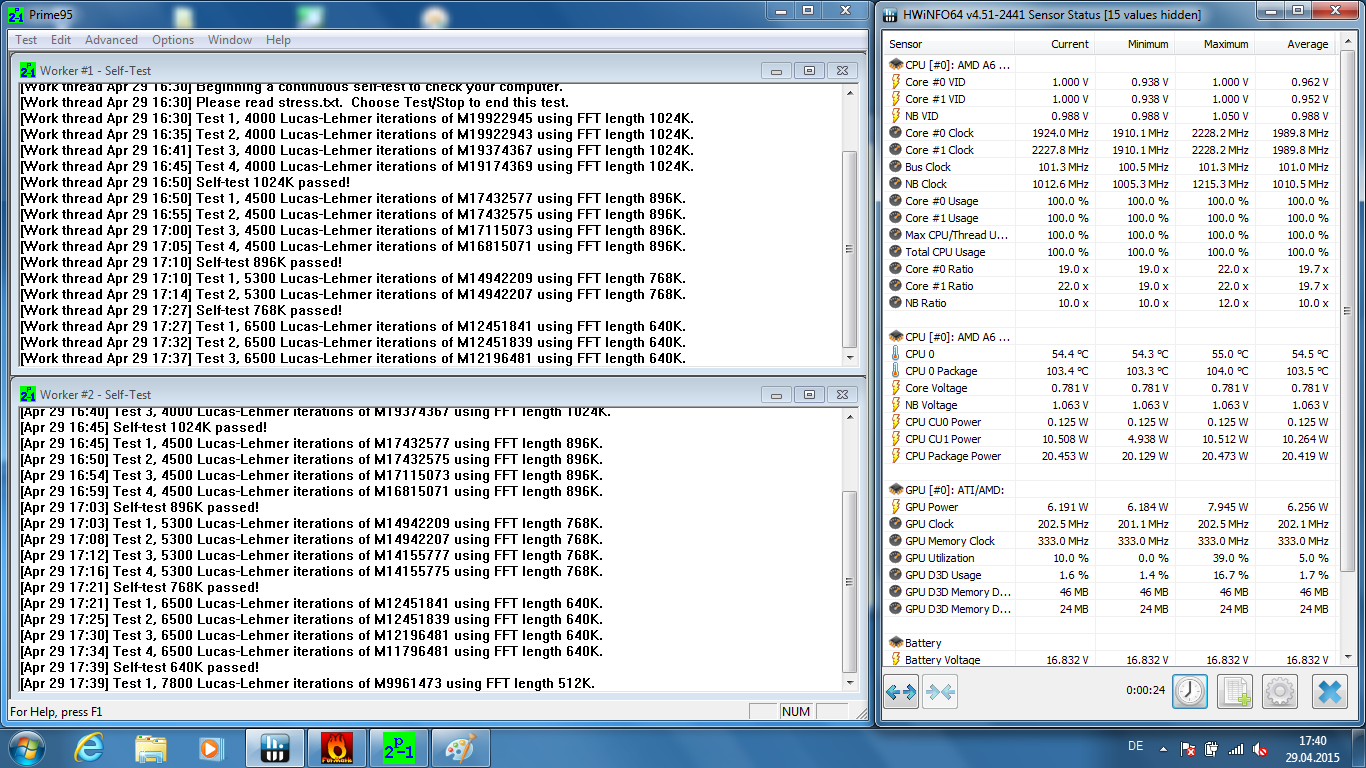Minimize the Worker #2 Self-Test child window
Image resolution: width=1366 pixels, height=768 pixels.
tap(776, 394)
